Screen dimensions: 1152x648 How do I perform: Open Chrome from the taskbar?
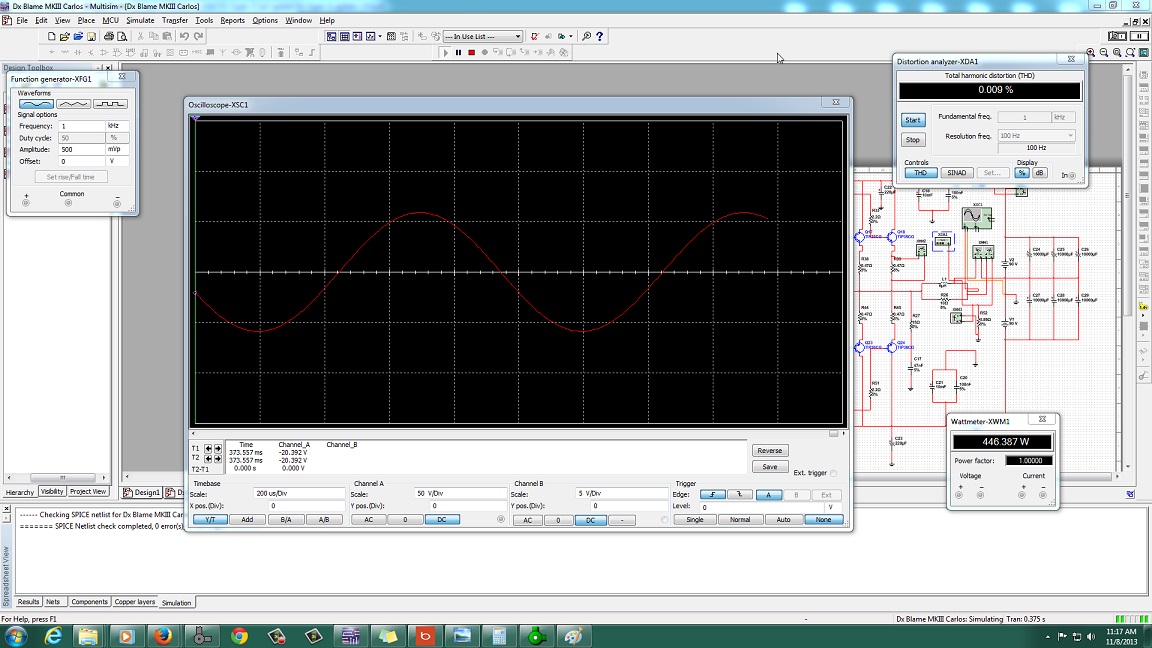coord(240,636)
